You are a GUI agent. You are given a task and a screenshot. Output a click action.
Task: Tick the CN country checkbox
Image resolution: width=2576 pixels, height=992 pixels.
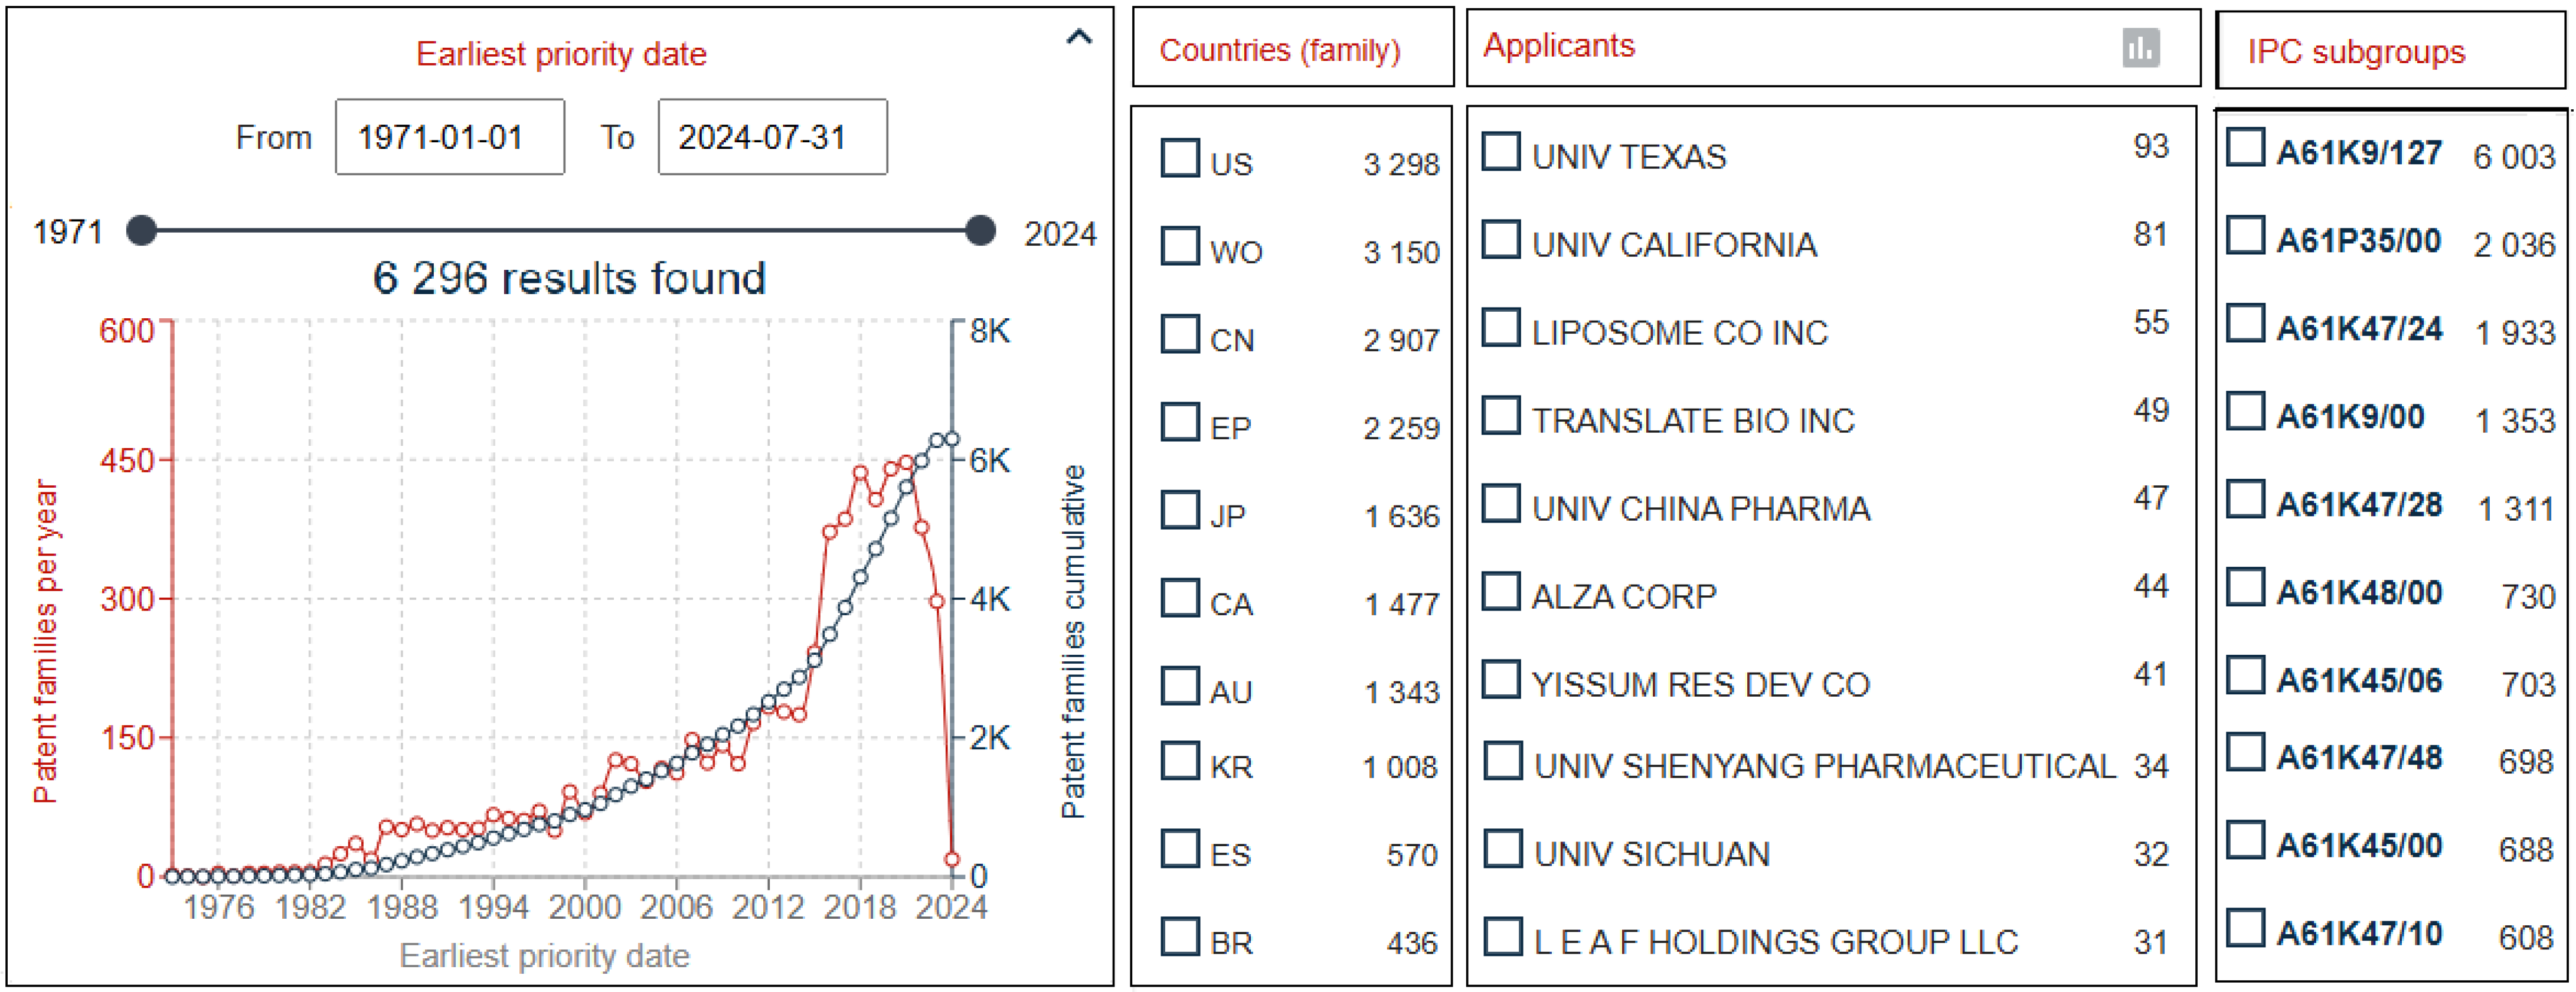point(1179,334)
